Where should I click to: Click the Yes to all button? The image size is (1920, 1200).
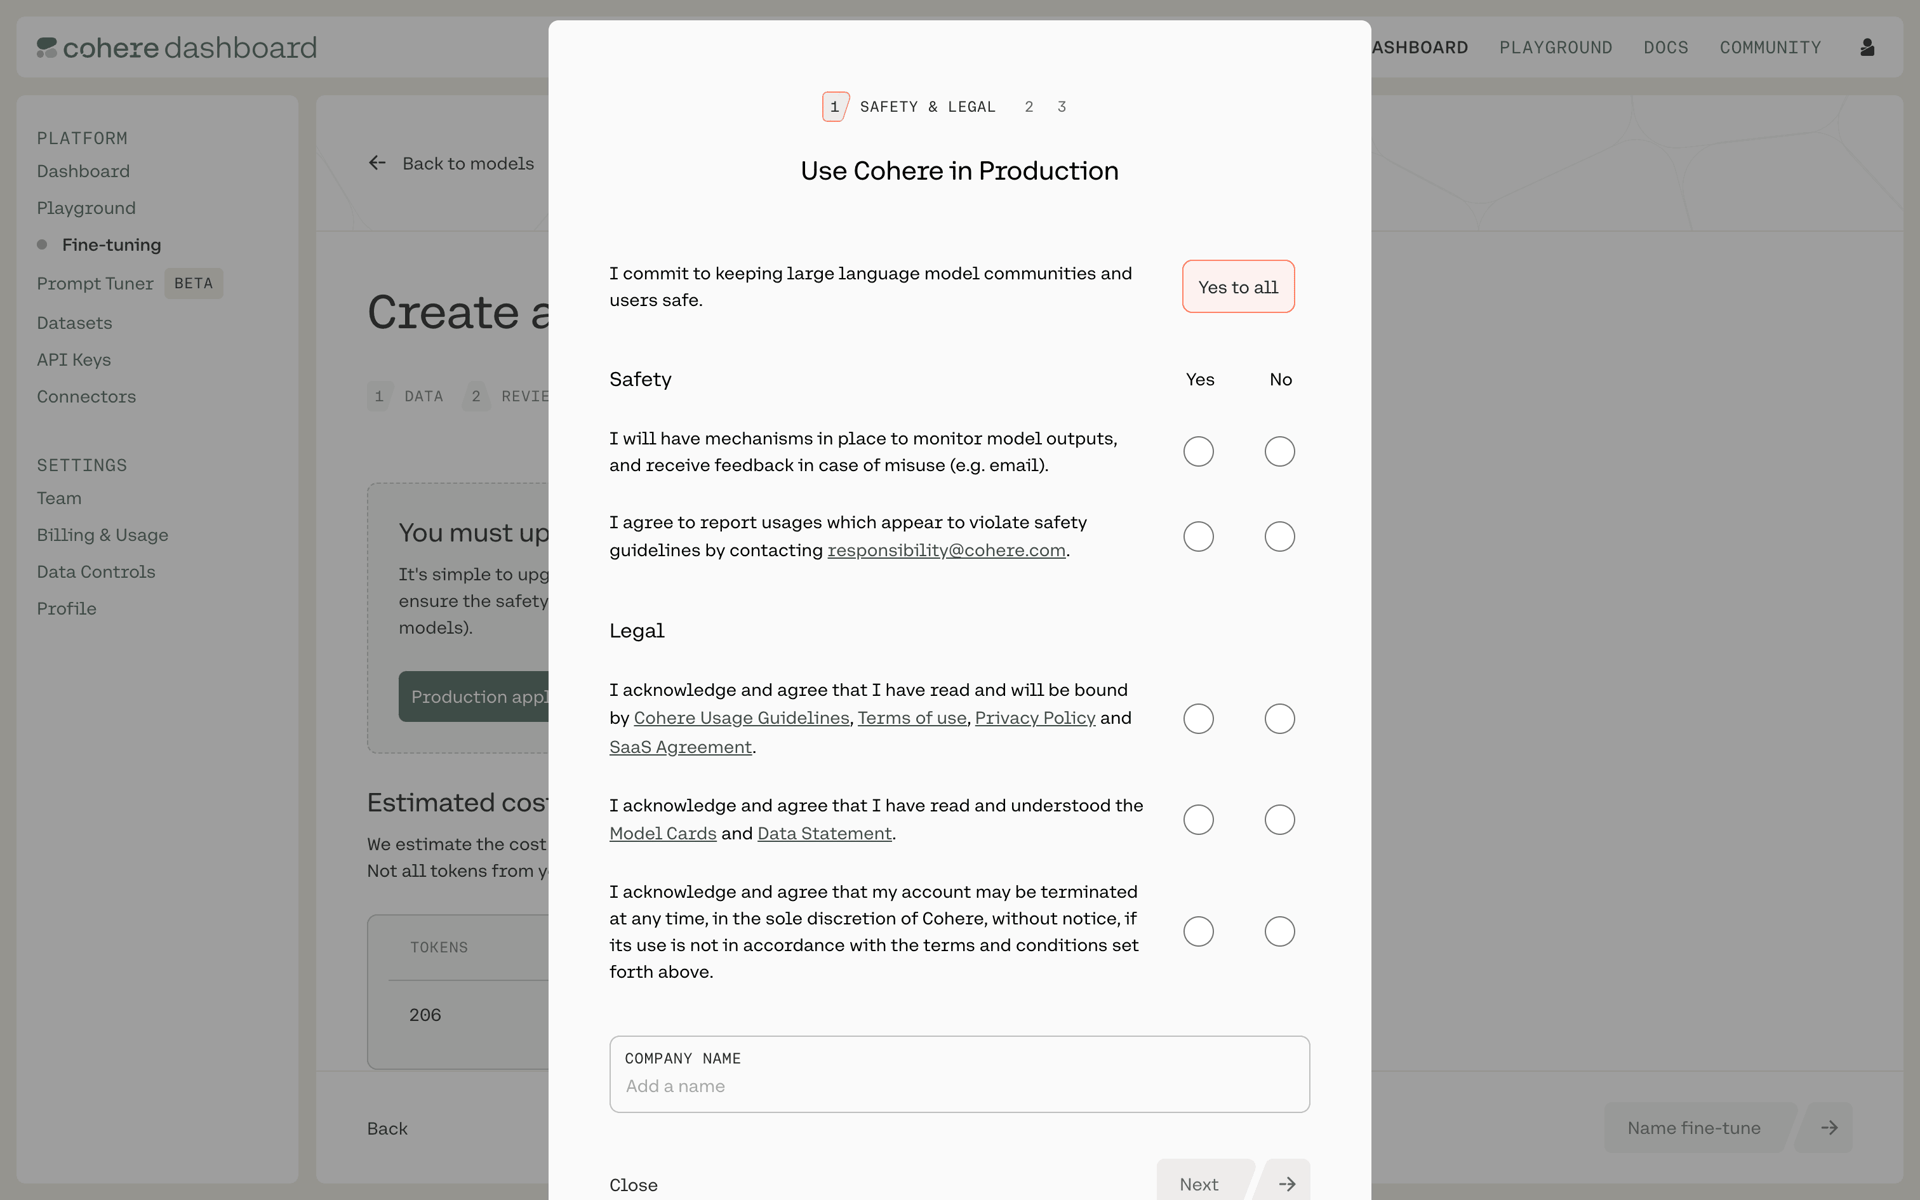(1238, 287)
